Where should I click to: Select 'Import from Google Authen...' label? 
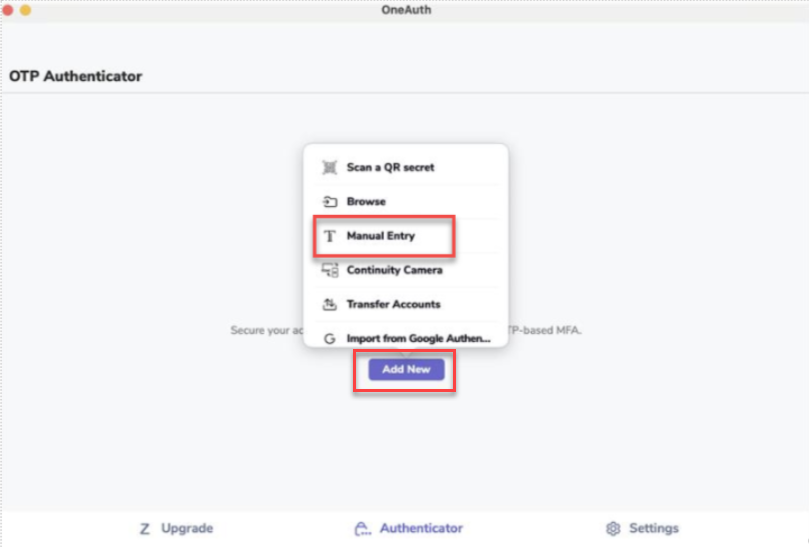tap(418, 339)
